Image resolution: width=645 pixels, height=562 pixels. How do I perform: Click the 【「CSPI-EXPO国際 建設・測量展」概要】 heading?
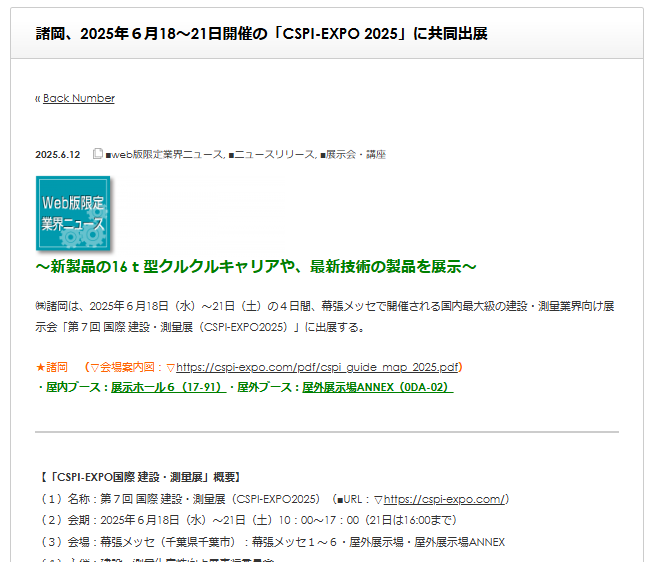[140, 477]
